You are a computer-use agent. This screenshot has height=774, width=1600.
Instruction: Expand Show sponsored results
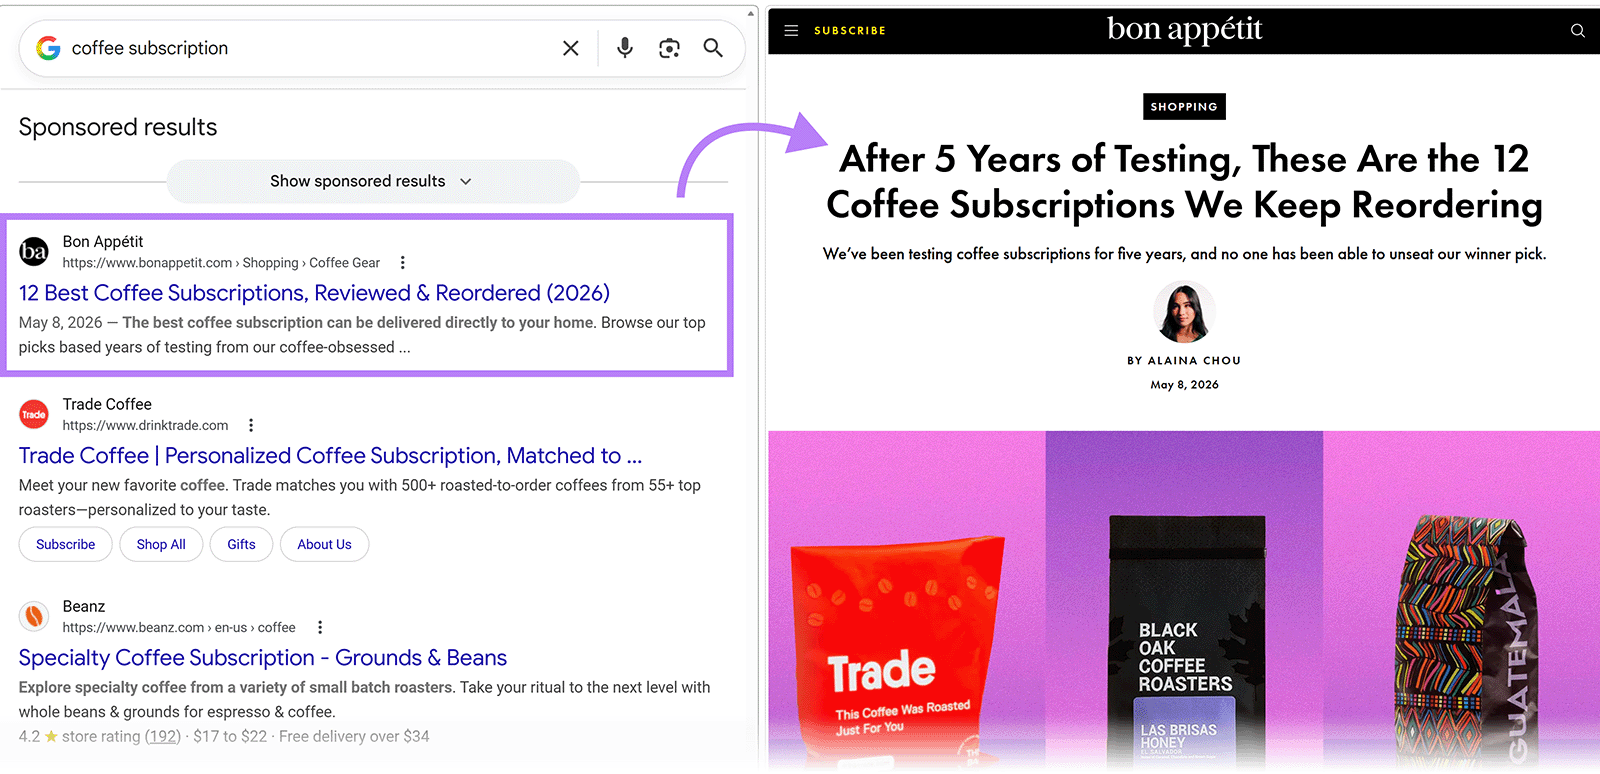coord(372,181)
